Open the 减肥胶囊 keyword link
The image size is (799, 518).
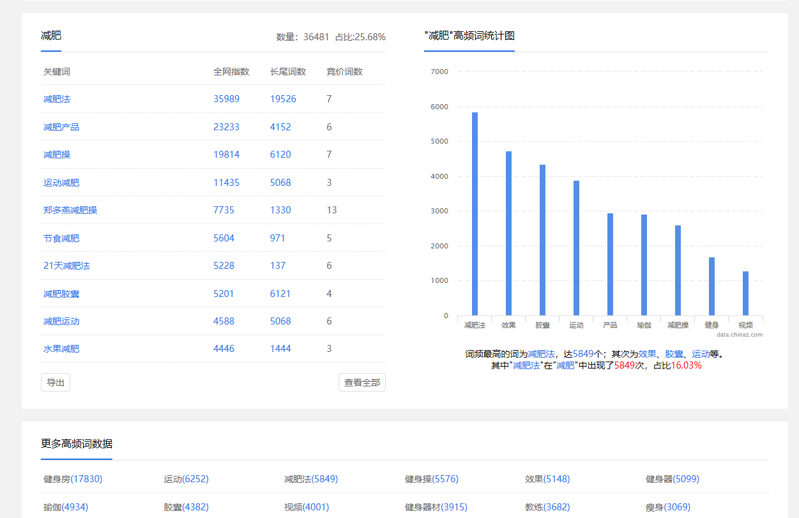click(61, 294)
